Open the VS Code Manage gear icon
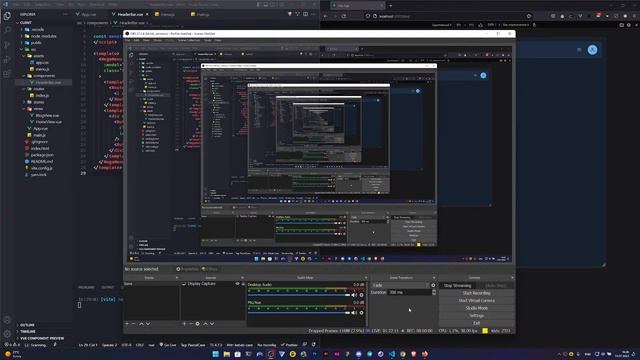Screen dimensions: 640x360 tap(7, 334)
